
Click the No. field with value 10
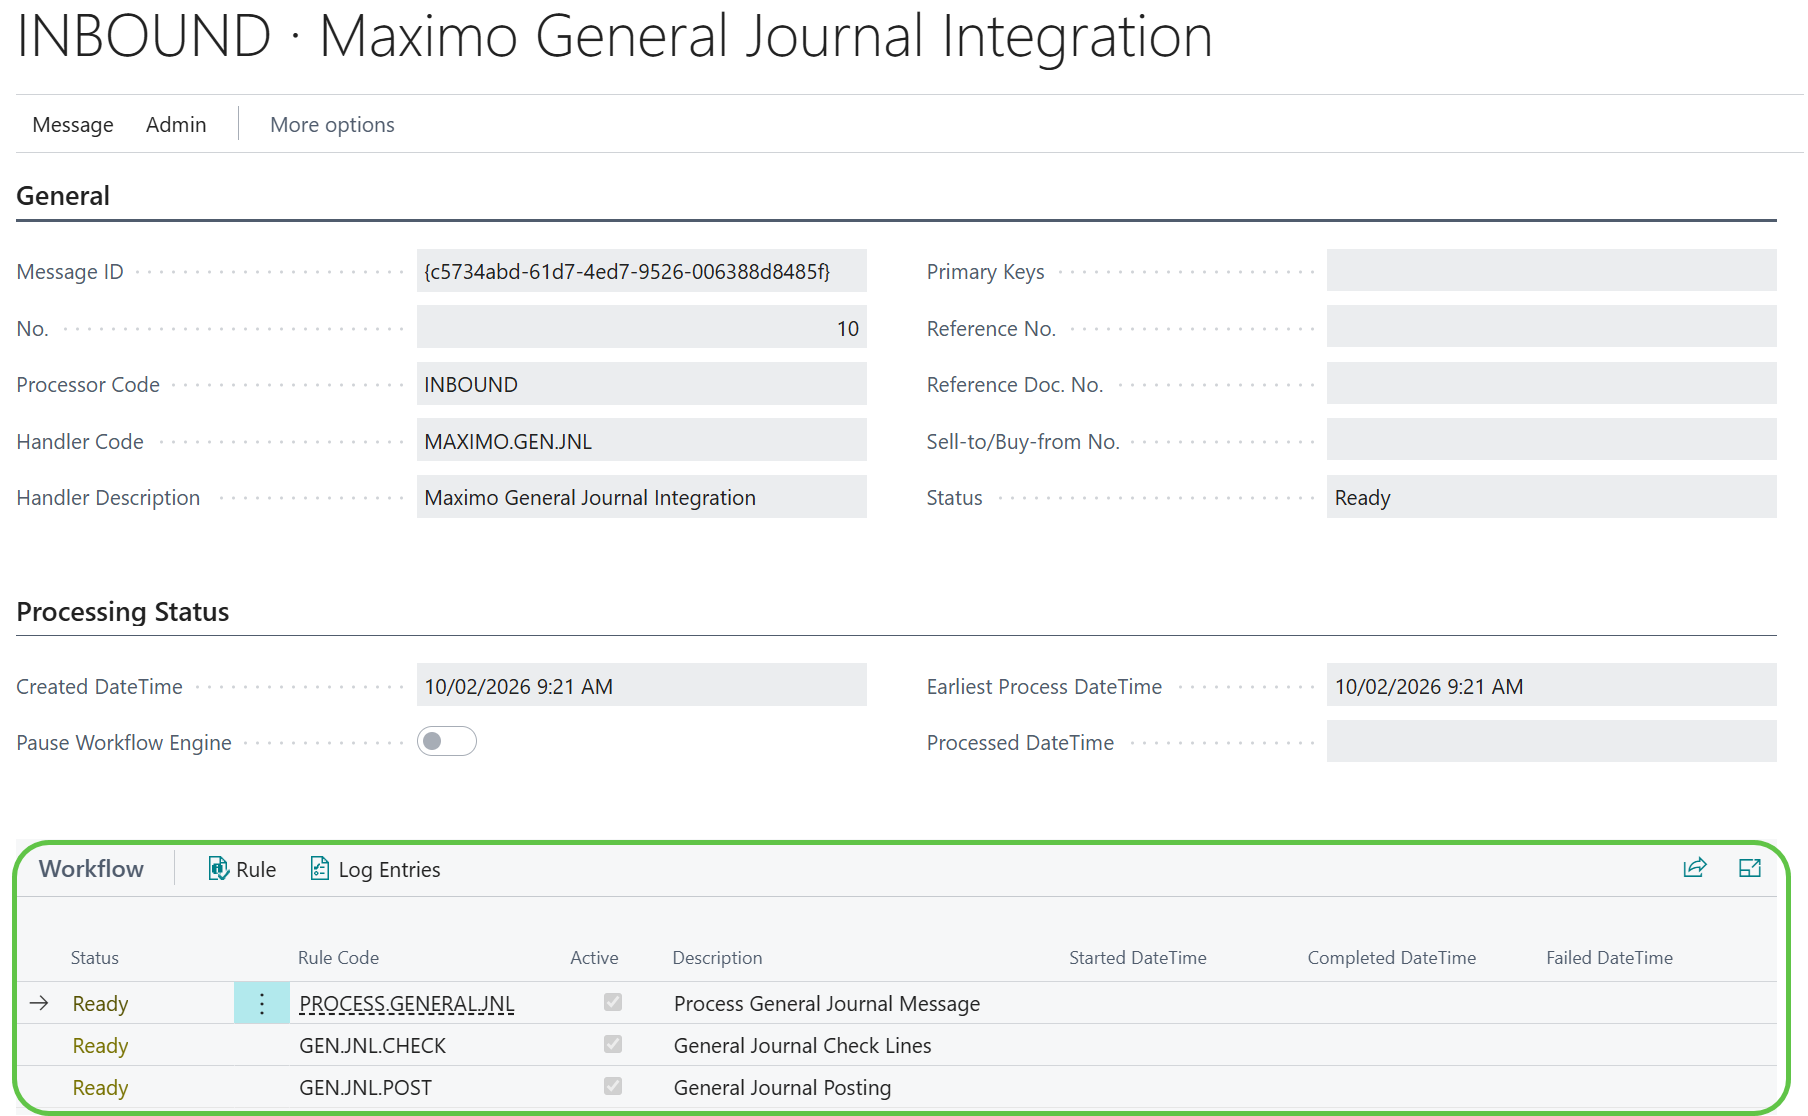[642, 328]
